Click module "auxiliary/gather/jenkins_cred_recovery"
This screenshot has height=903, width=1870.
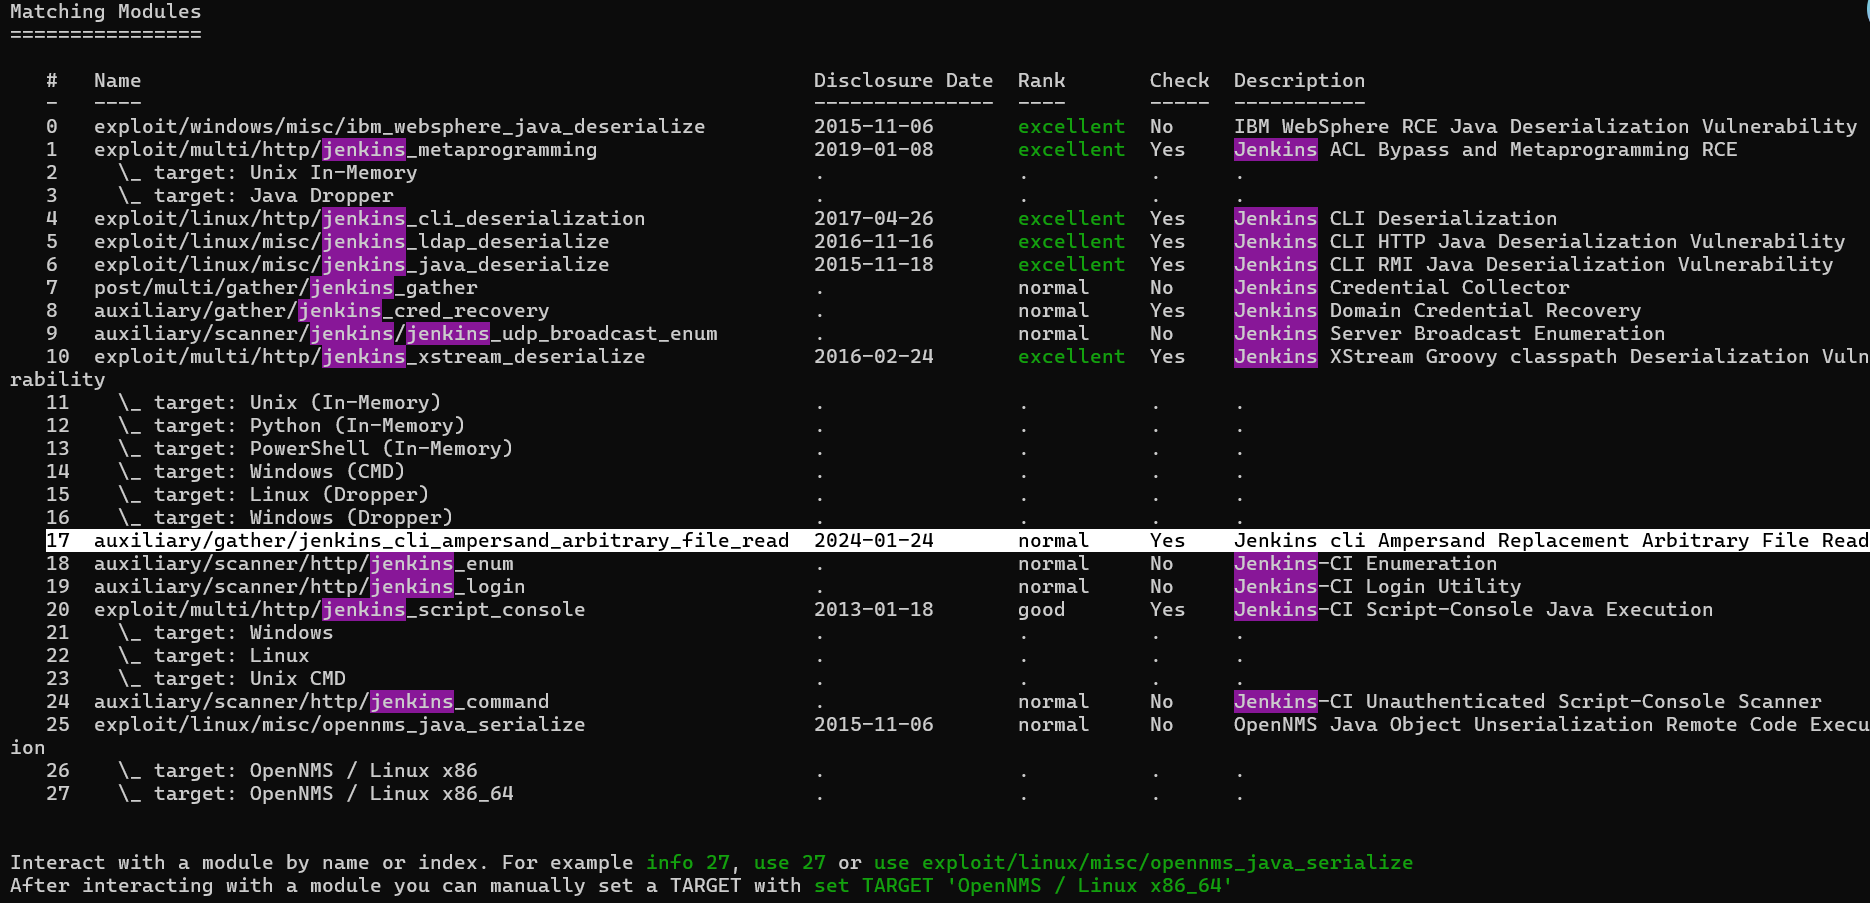pos(322,311)
